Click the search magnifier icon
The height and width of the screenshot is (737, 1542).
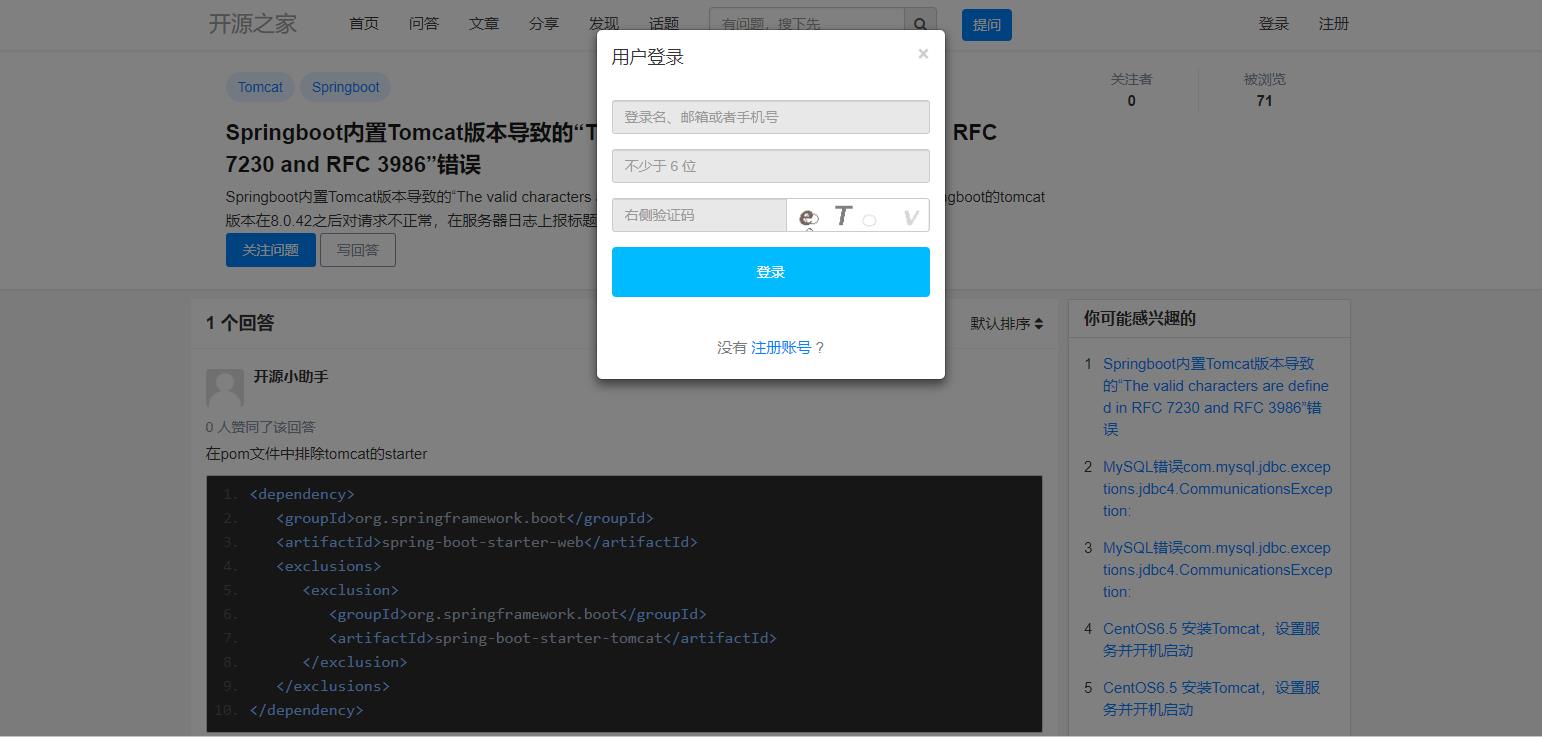(920, 24)
